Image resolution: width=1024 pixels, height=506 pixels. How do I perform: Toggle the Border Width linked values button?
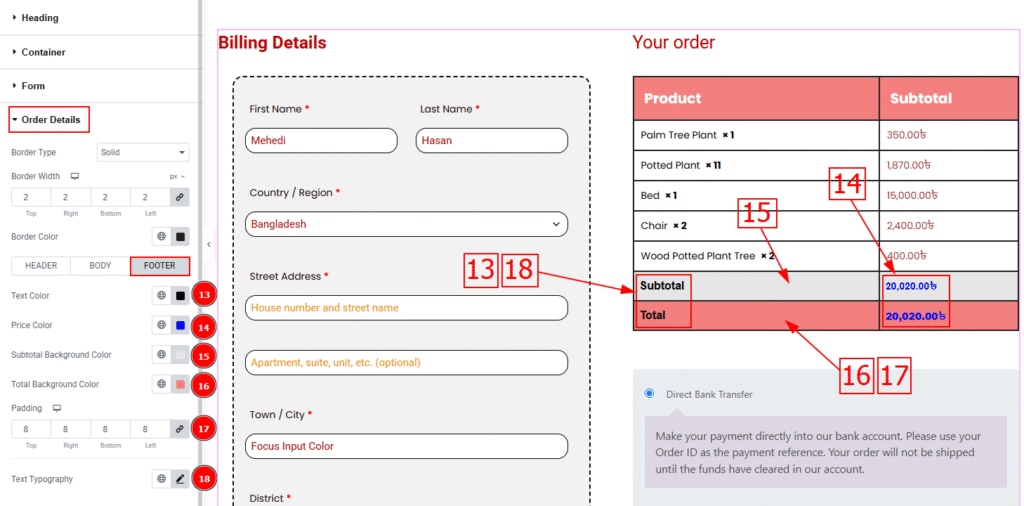point(180,198)
